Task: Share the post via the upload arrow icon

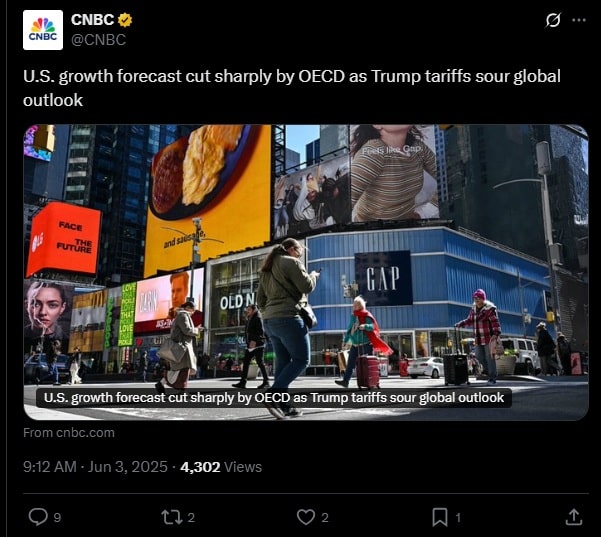Action: pyautogui.click(x=574, y=517)
